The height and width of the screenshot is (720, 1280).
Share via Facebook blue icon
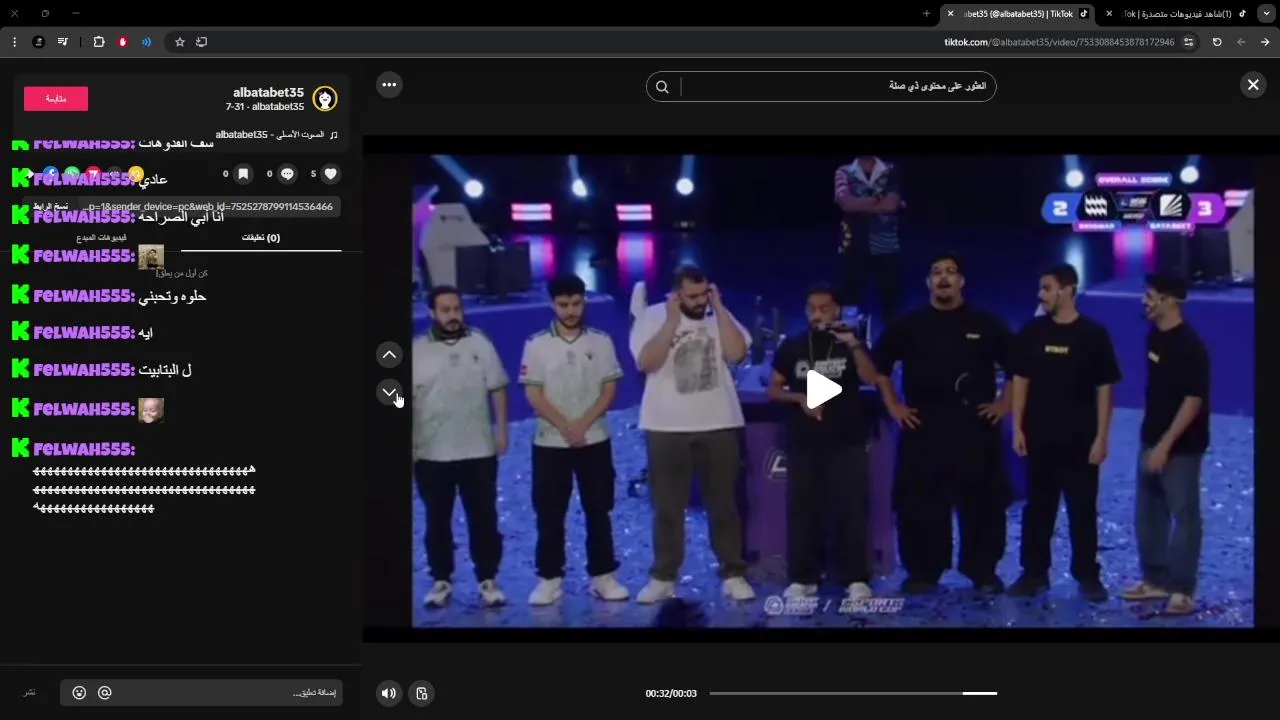(x=51, y=174)
